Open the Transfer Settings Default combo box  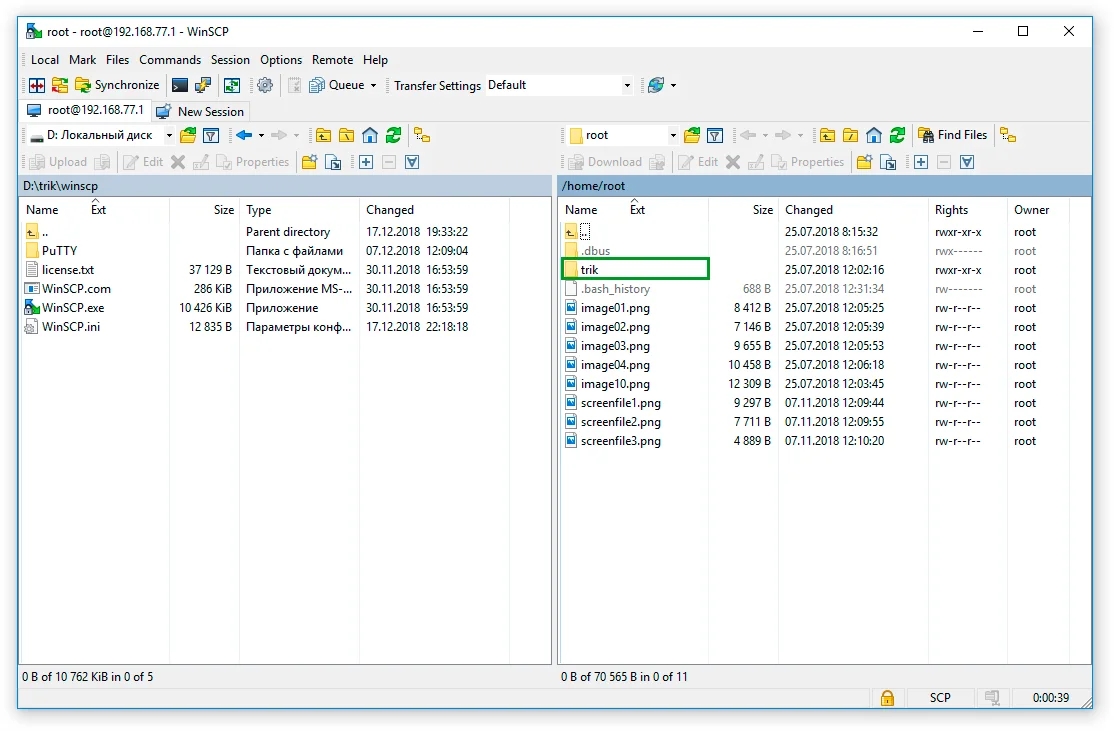[559, 85]
